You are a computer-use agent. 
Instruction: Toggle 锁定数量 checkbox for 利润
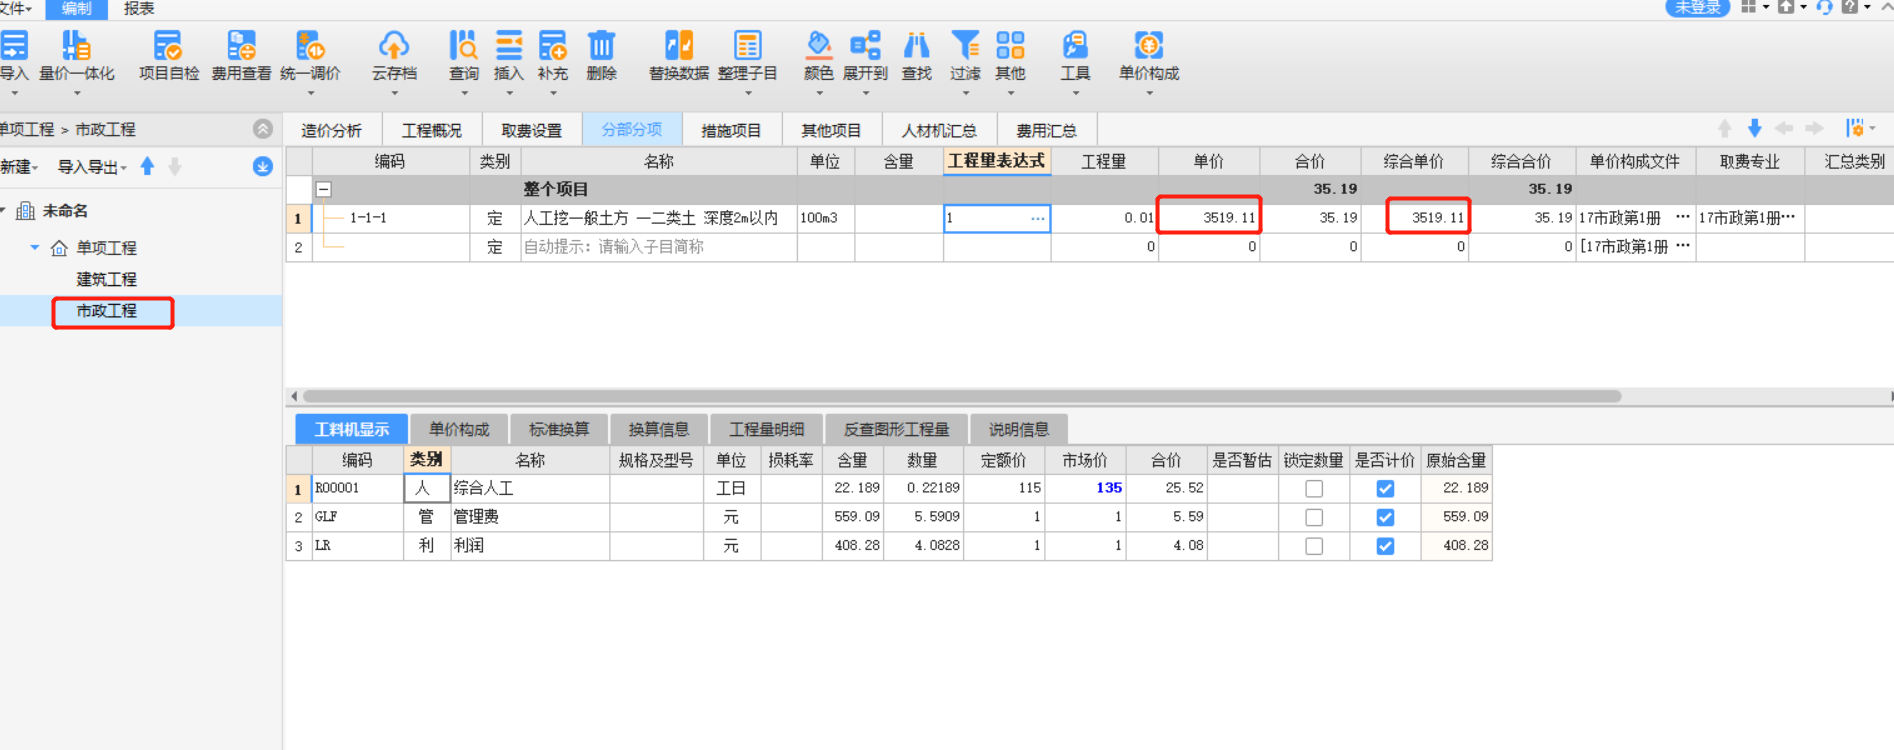[1314, 546]
